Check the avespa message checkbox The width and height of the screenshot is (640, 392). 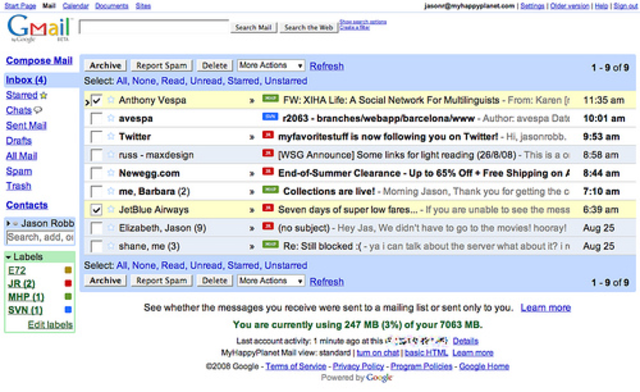click(x=96, y=119)
